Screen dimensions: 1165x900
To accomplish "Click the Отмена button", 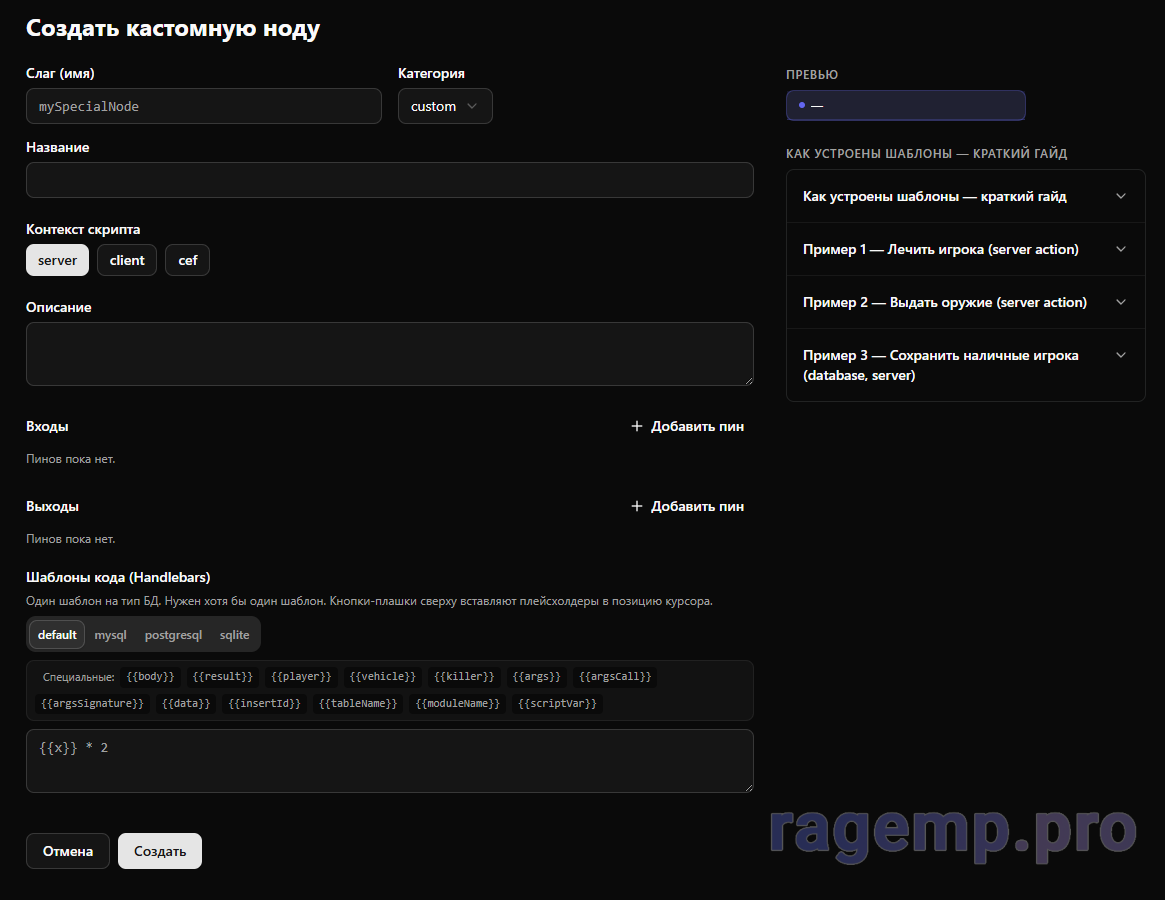I will 68,851.
